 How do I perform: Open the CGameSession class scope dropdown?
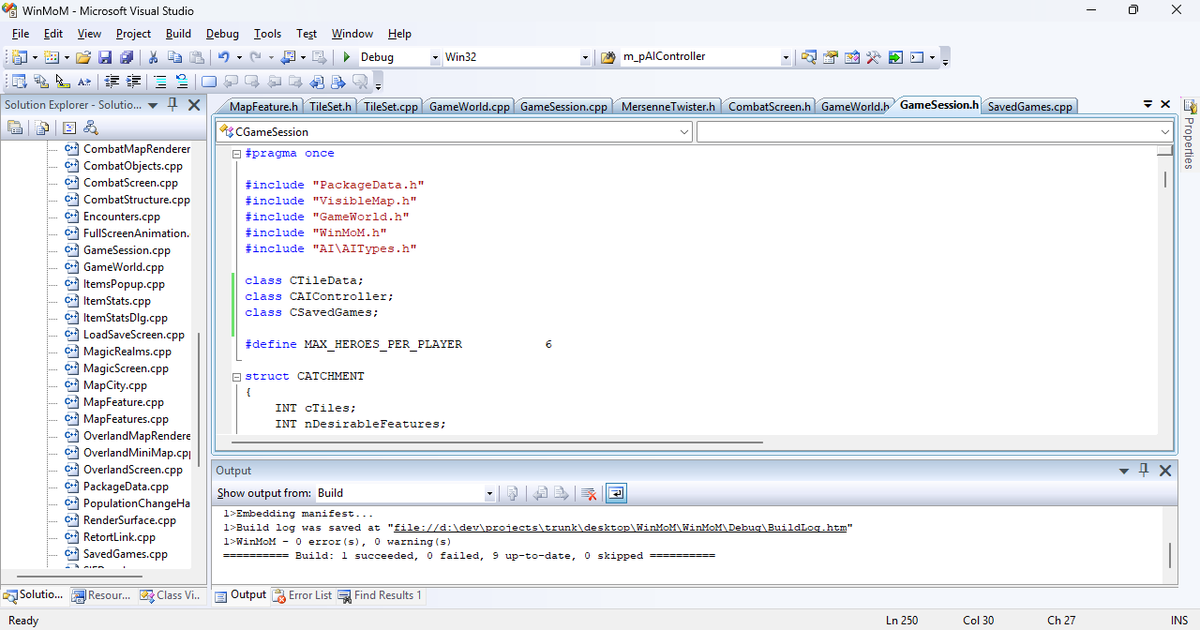pyautogui.click(x=684, y=132)
